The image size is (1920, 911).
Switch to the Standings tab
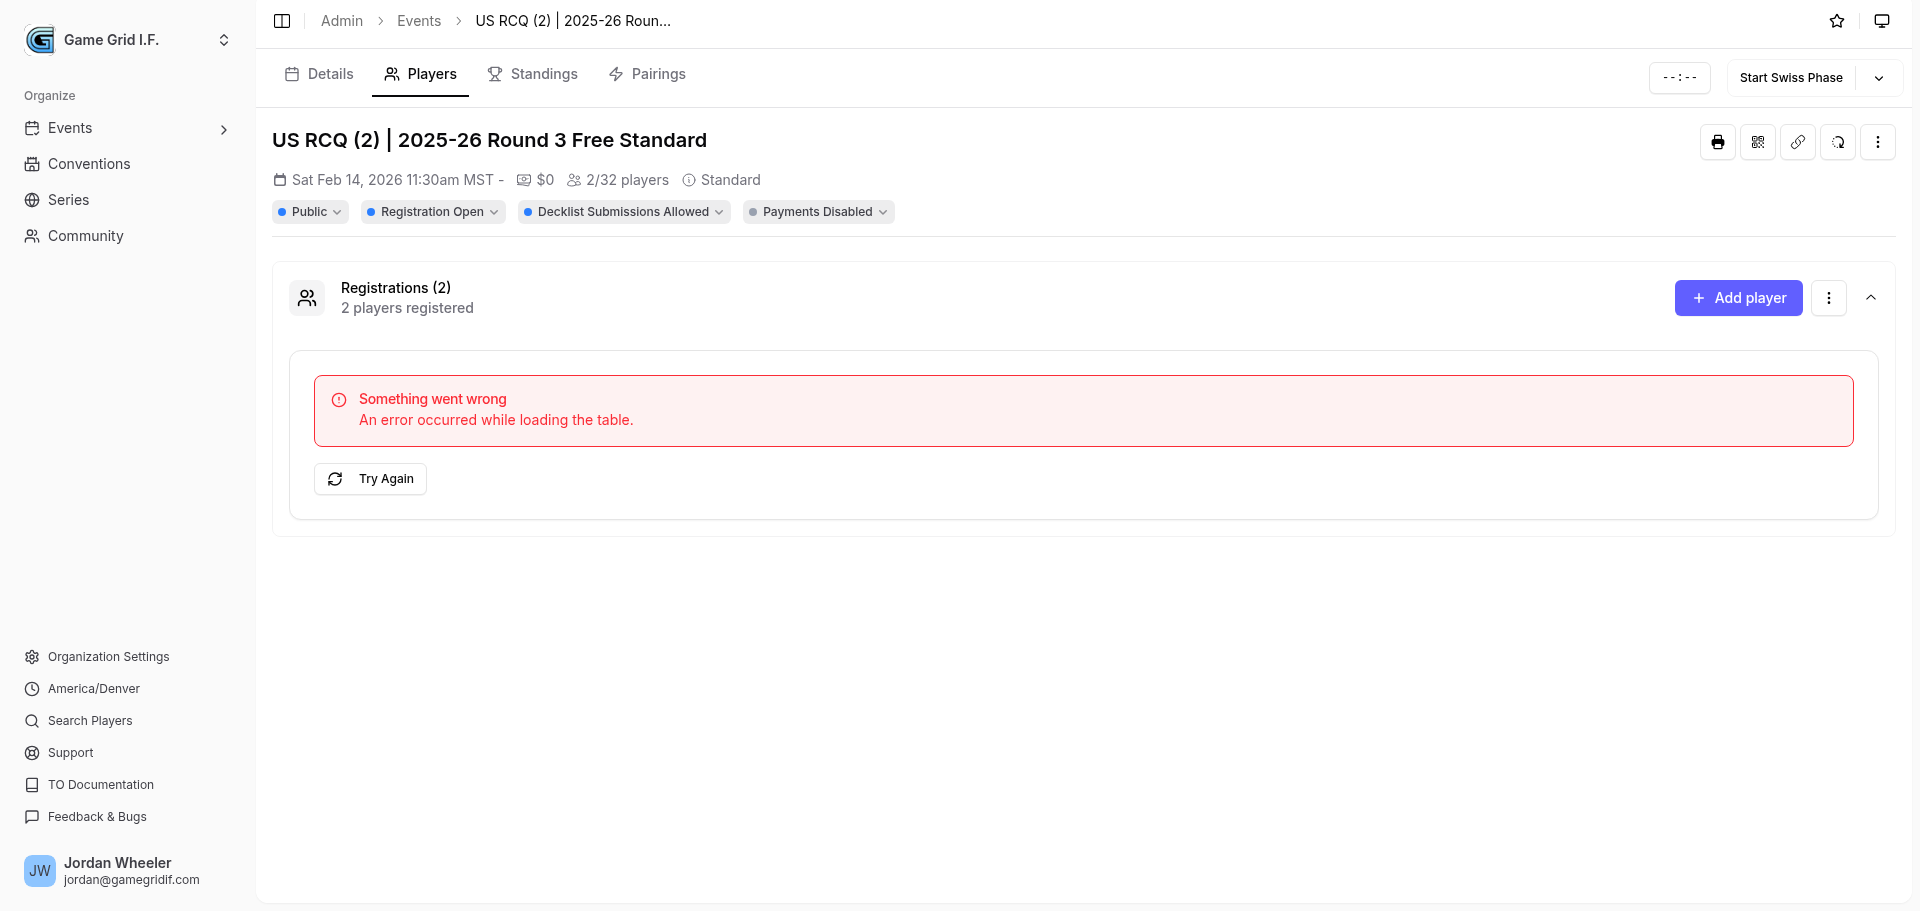tap(532, 74)
